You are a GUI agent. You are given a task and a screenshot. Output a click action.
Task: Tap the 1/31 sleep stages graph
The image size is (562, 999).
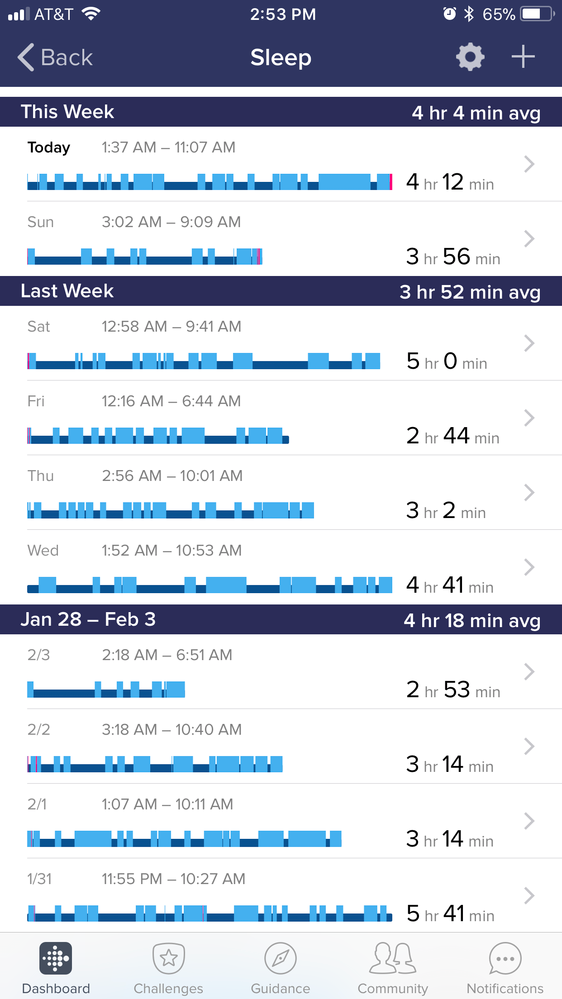(210, 914)
